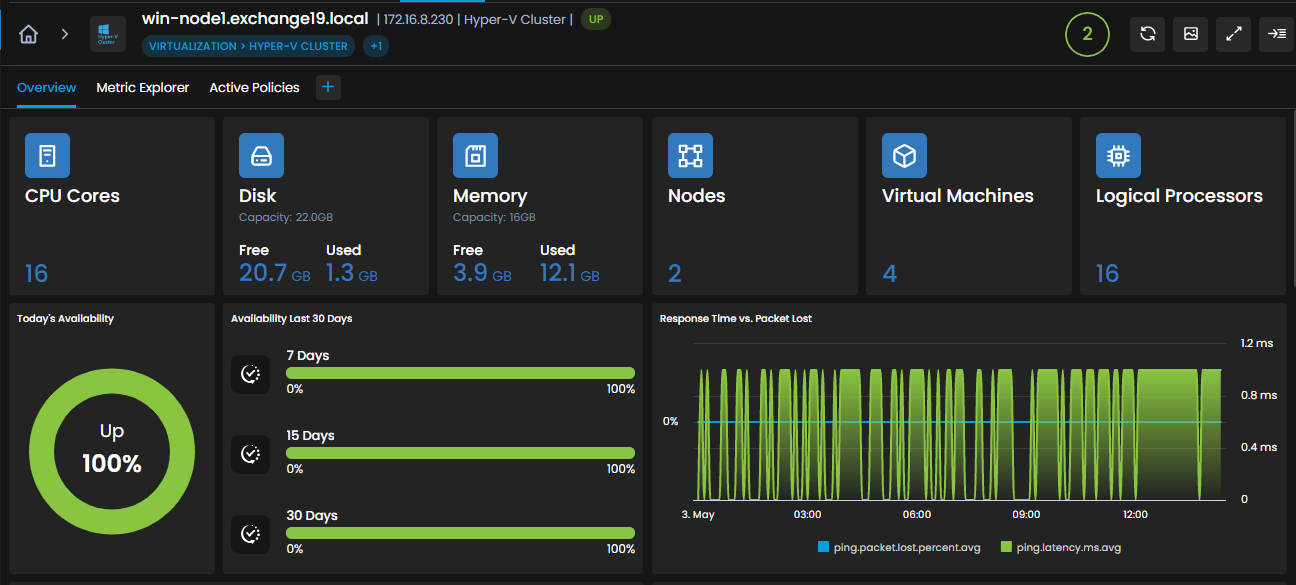The height and width of the screenshot is (585, 1296).
Task: Add a new tab with plus button
Action: tap(328, 88)
